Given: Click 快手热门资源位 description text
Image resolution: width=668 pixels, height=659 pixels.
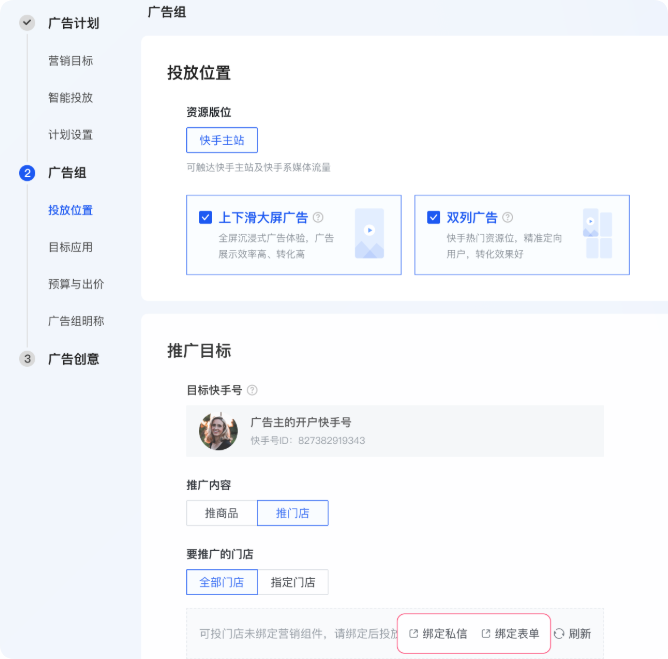Looking at the screenshot, I should click(x=504, y=246).
